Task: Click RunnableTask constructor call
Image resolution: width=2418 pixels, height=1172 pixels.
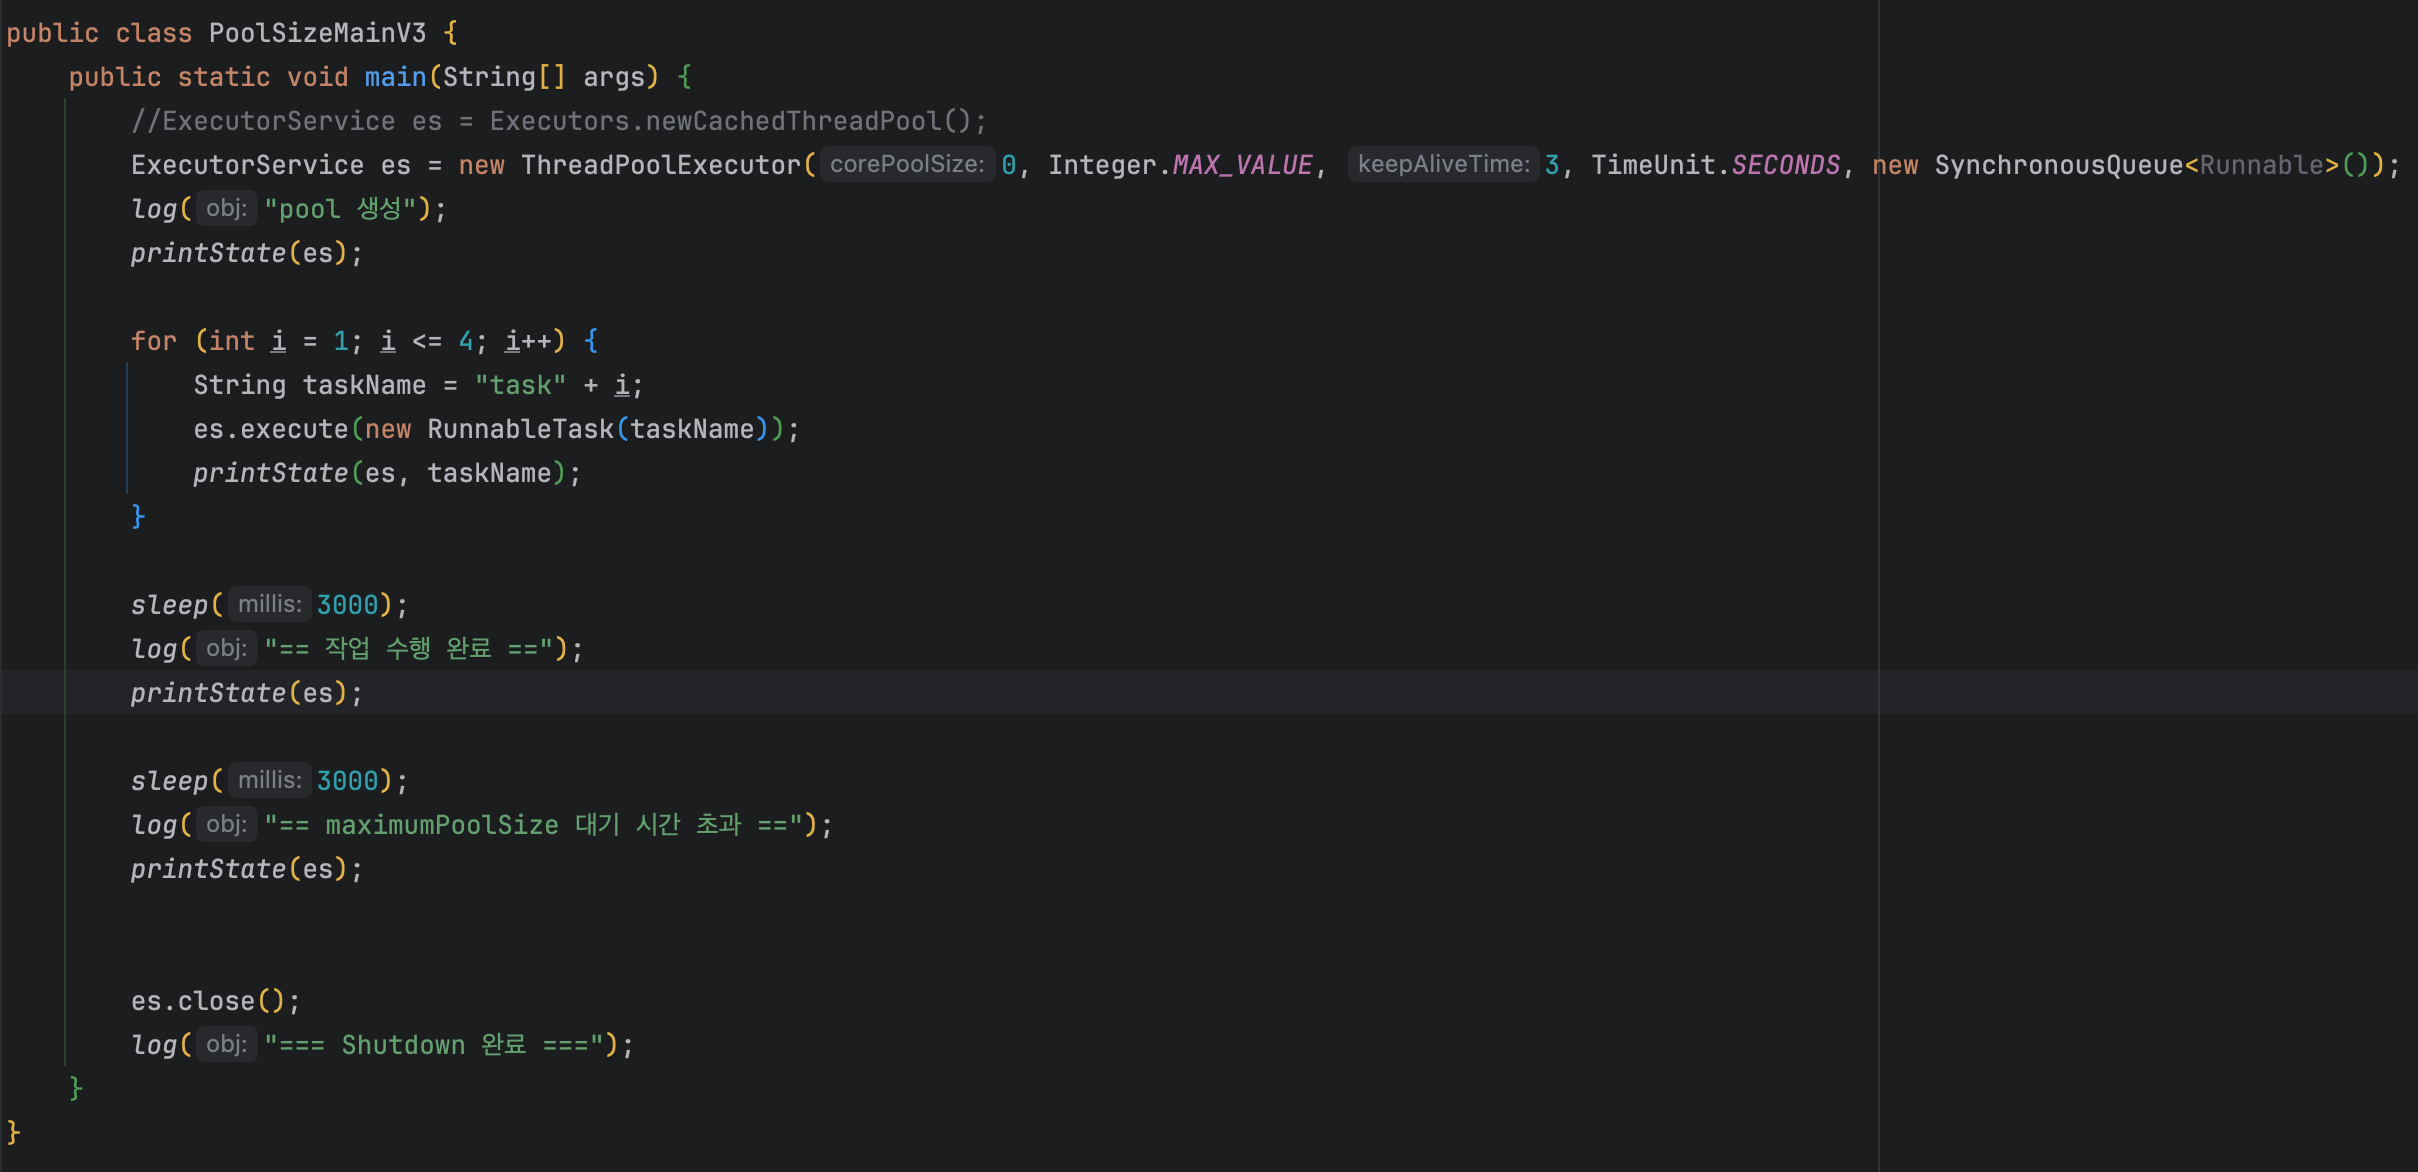Action: click(x=520, y=429)
